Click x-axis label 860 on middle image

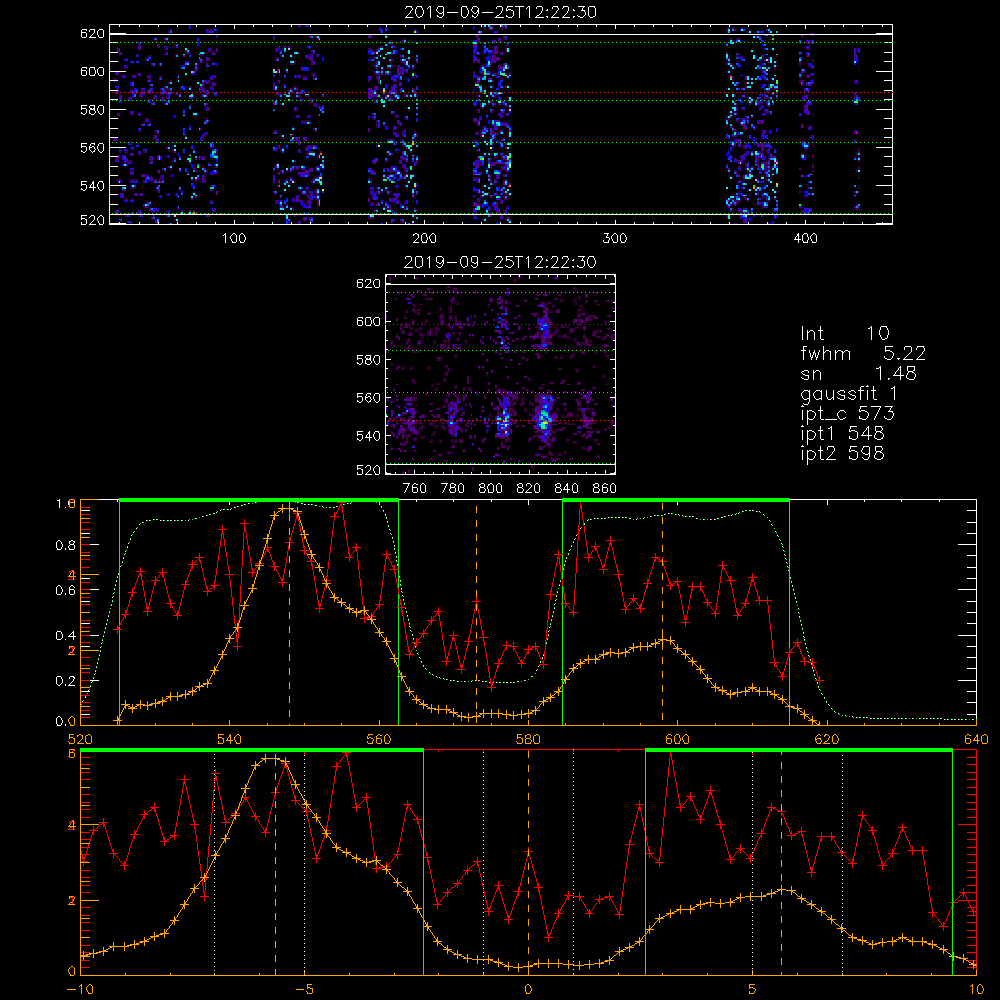(x=605, y=489)
